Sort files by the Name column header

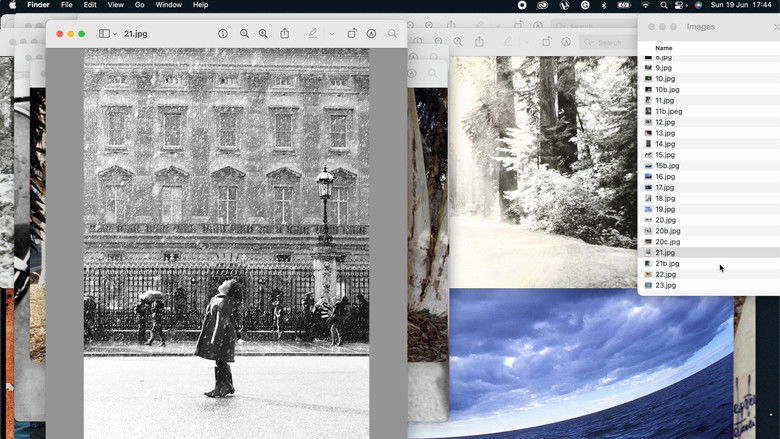(664, 47)
